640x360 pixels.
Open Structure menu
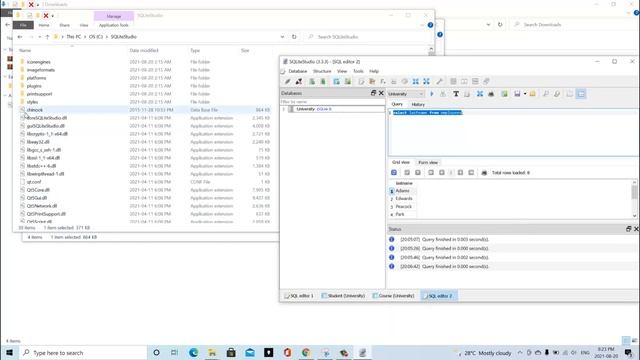coord(322,71)
